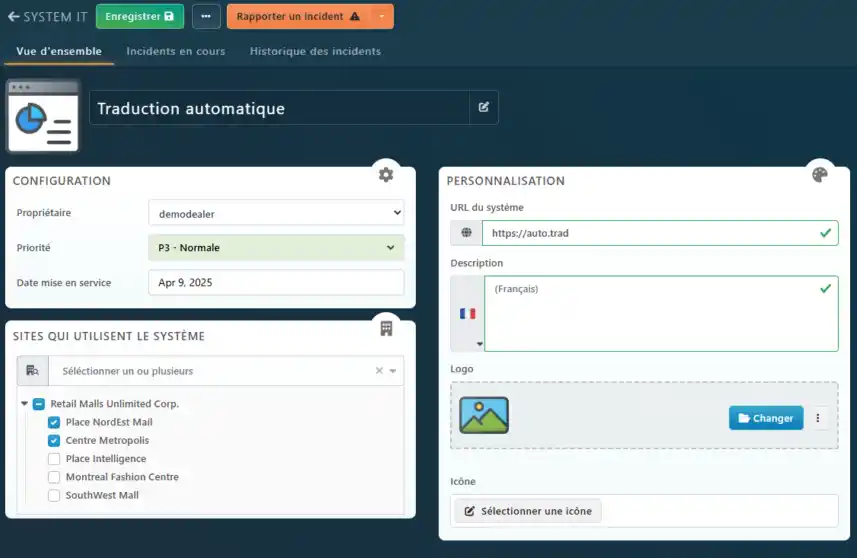The image size is (858, 558).
Task: Click the system dashboard icon thumbnail
Action: tap(43, 117)
